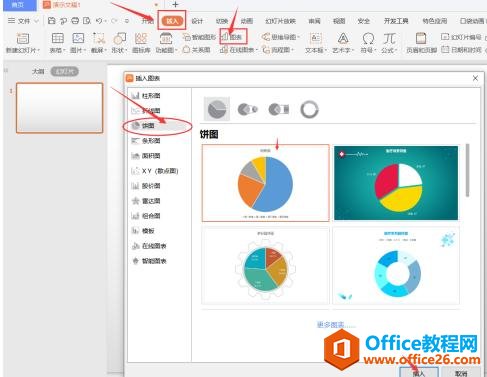This screenshot has height=377, width=487.
Task: Open the Table (表格) insert icon
Action: 57,38
